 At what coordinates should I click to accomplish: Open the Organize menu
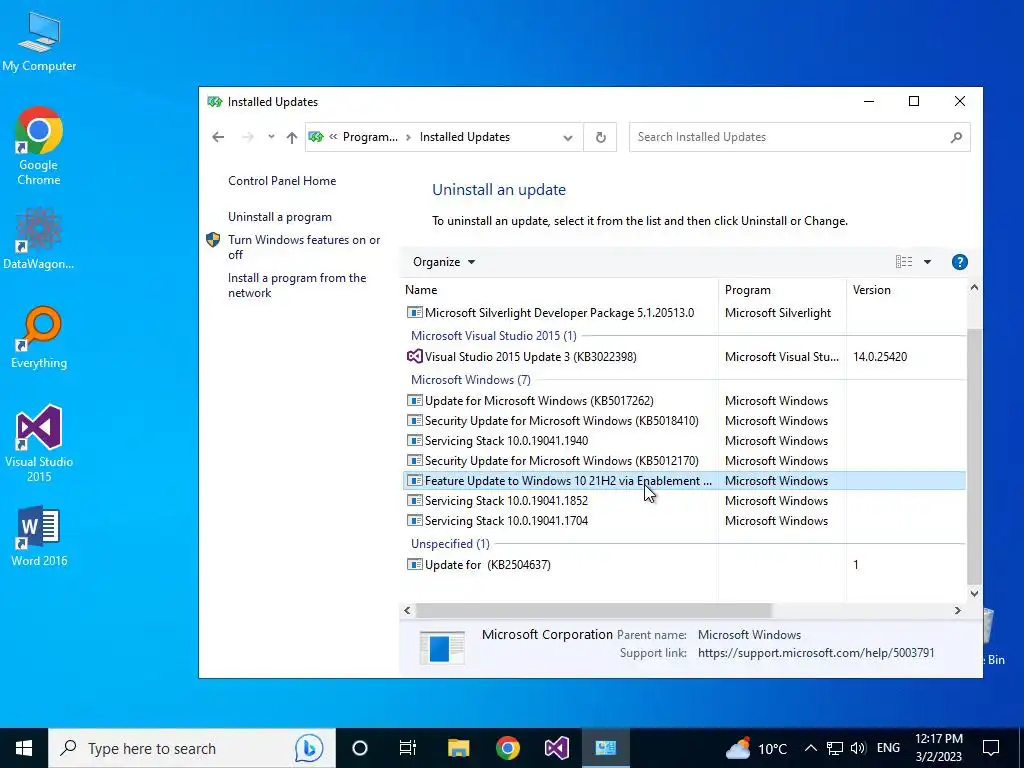tap(444, 262)
